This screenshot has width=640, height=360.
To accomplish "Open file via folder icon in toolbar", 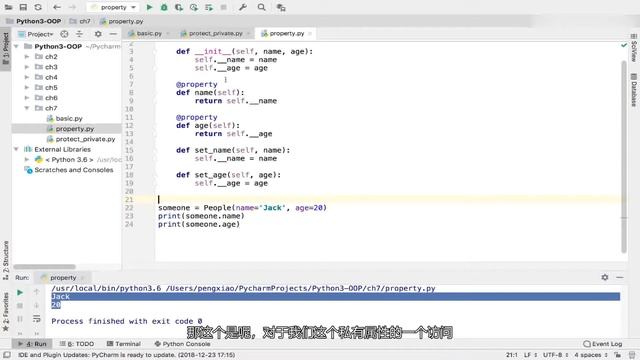I will pos(8,7).
